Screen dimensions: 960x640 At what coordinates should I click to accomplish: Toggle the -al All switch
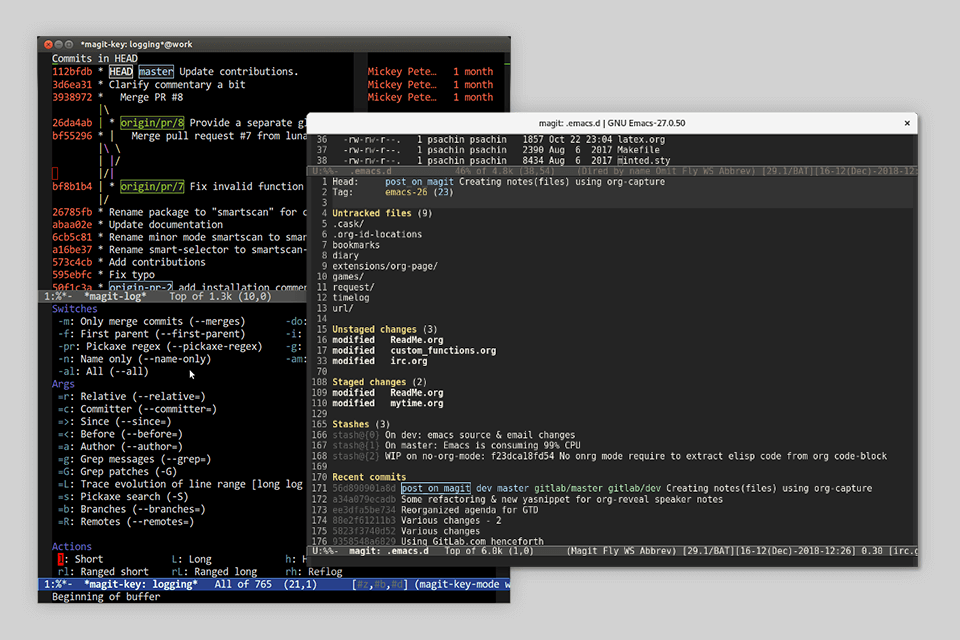[x=103, y=371]
